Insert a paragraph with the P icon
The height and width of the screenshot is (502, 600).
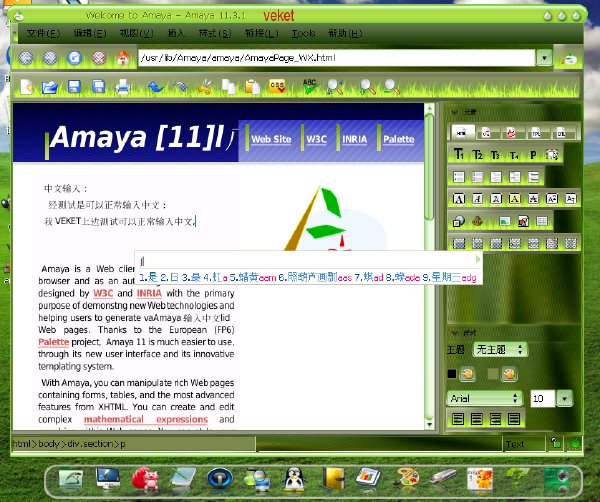[533, 155]
